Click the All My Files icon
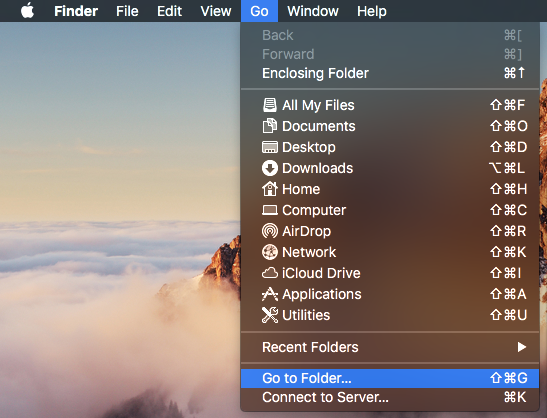Screen dimensions: 547x418 coord(270,105)
